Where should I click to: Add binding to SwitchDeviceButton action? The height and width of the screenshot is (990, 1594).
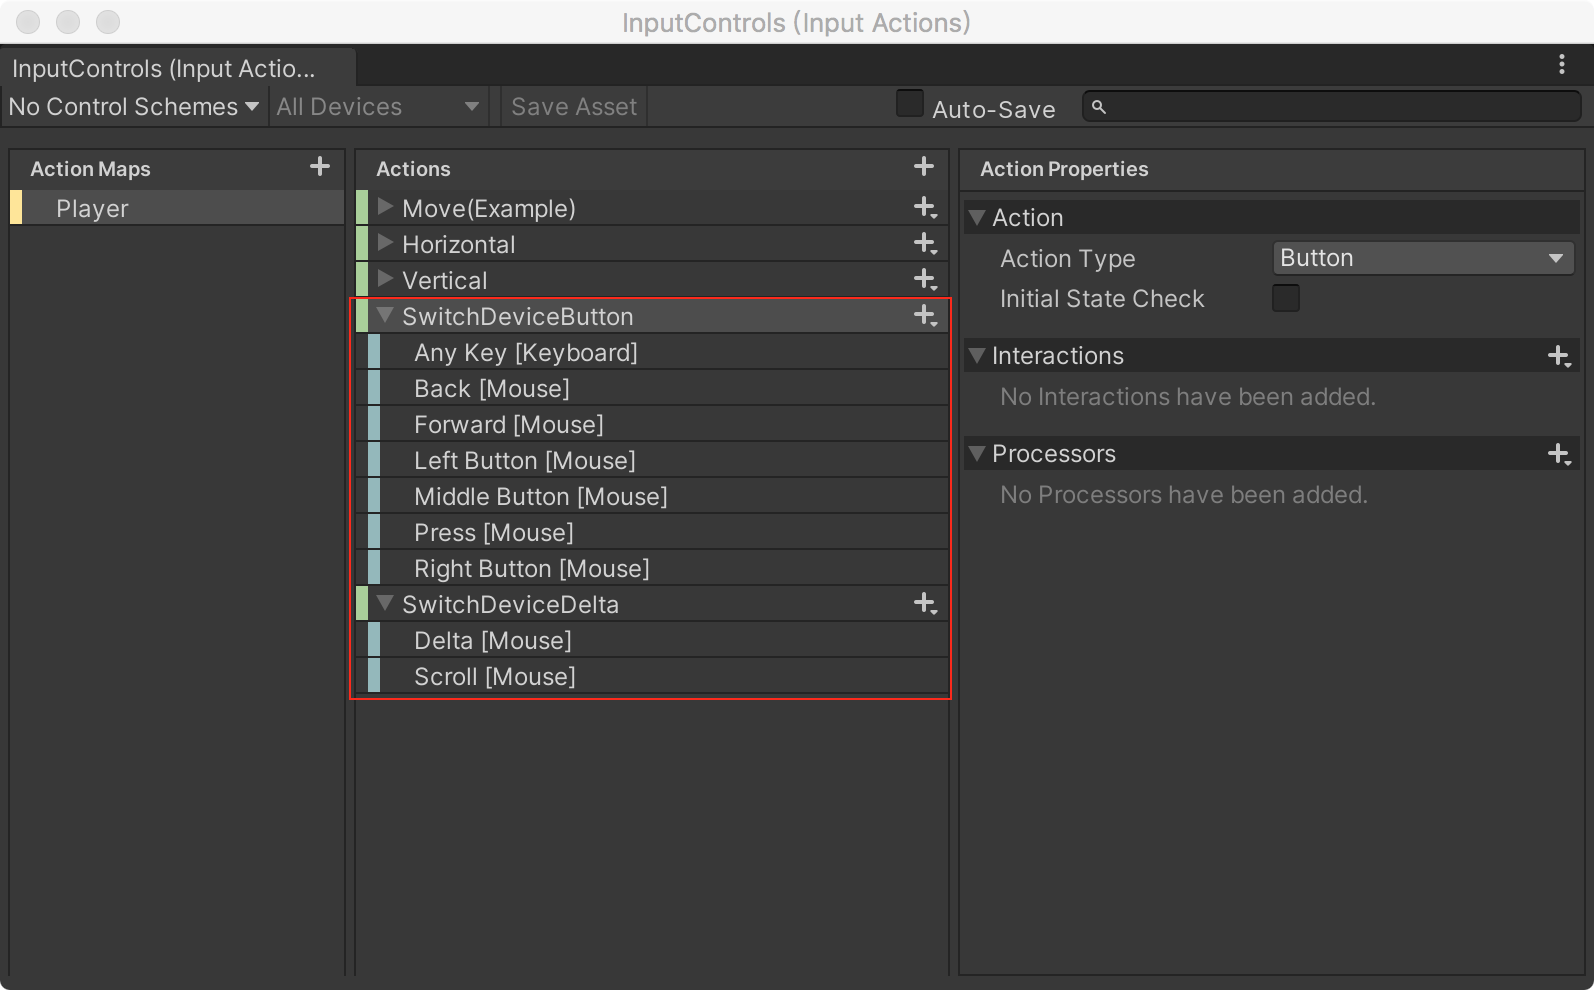(925, 316)
